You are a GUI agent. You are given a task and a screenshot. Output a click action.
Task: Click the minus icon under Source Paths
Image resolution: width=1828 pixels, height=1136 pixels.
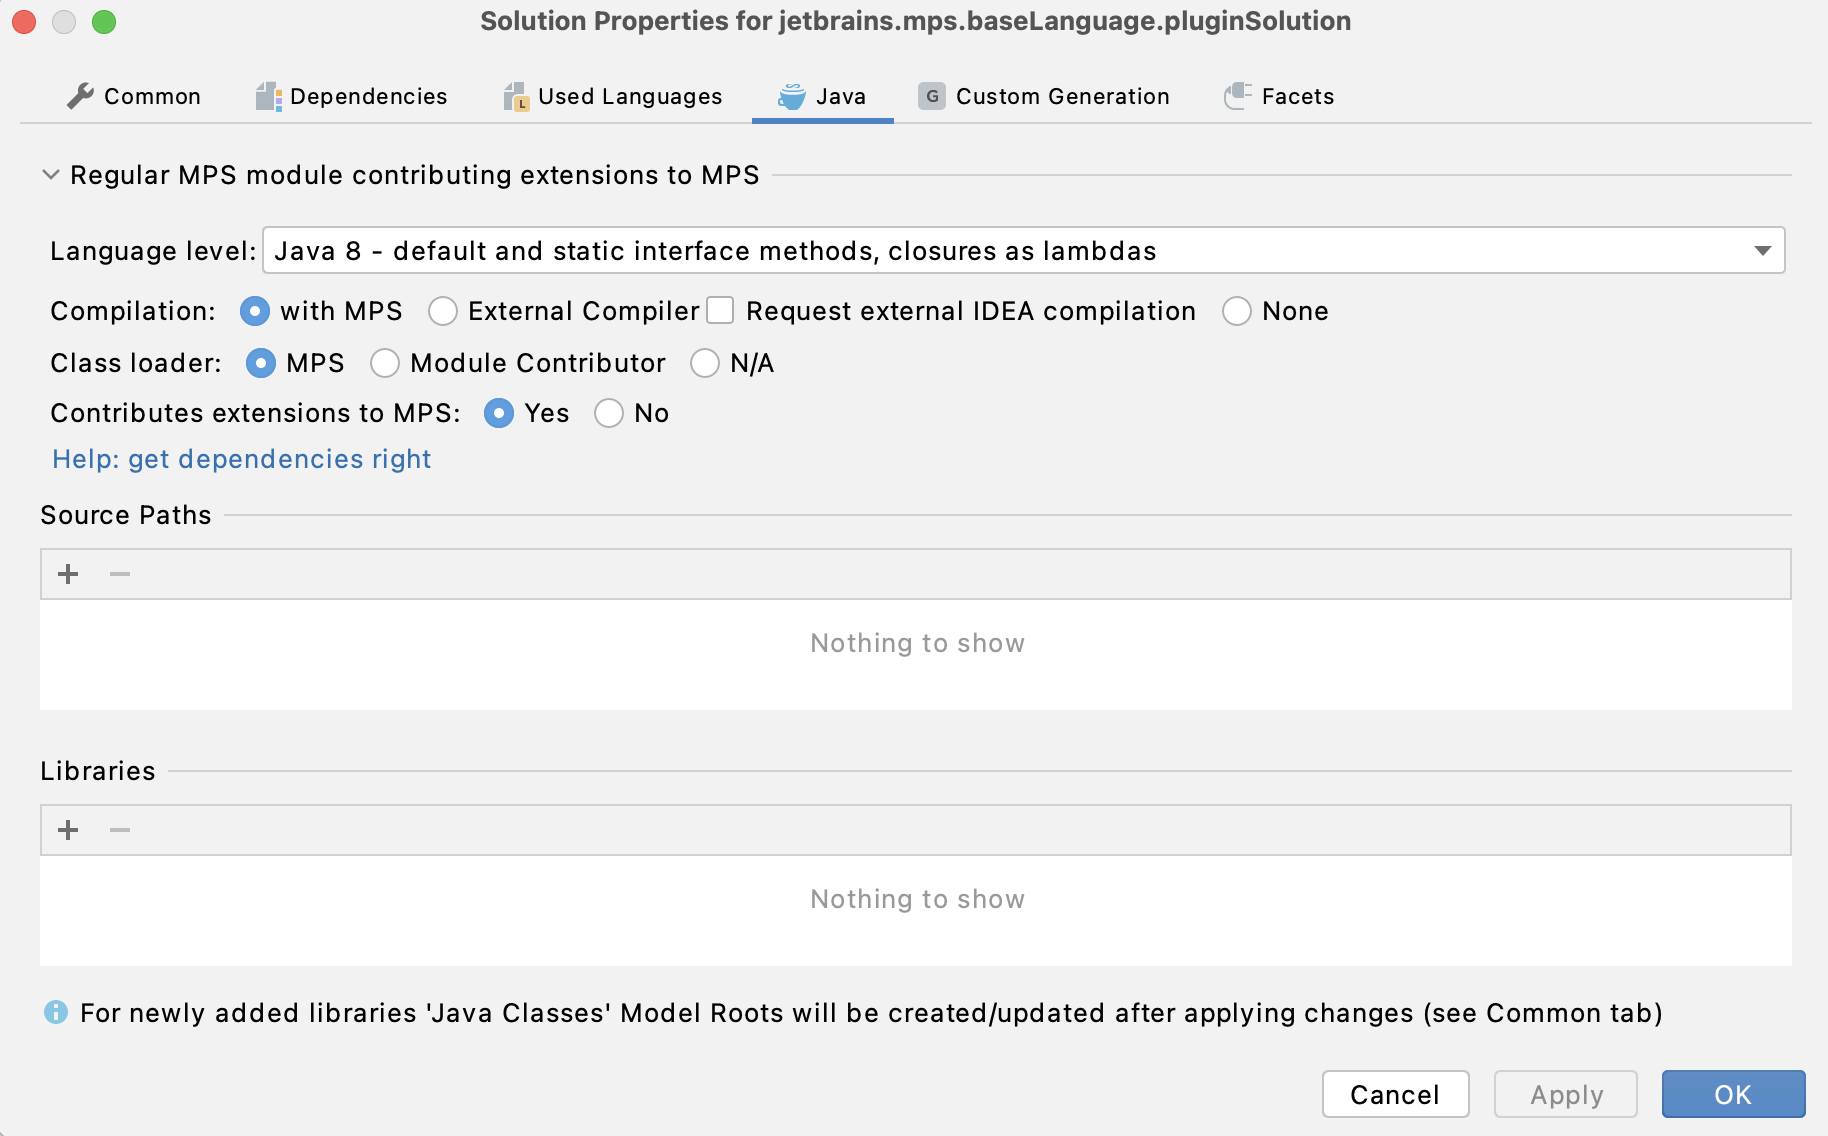pos(119,573)
